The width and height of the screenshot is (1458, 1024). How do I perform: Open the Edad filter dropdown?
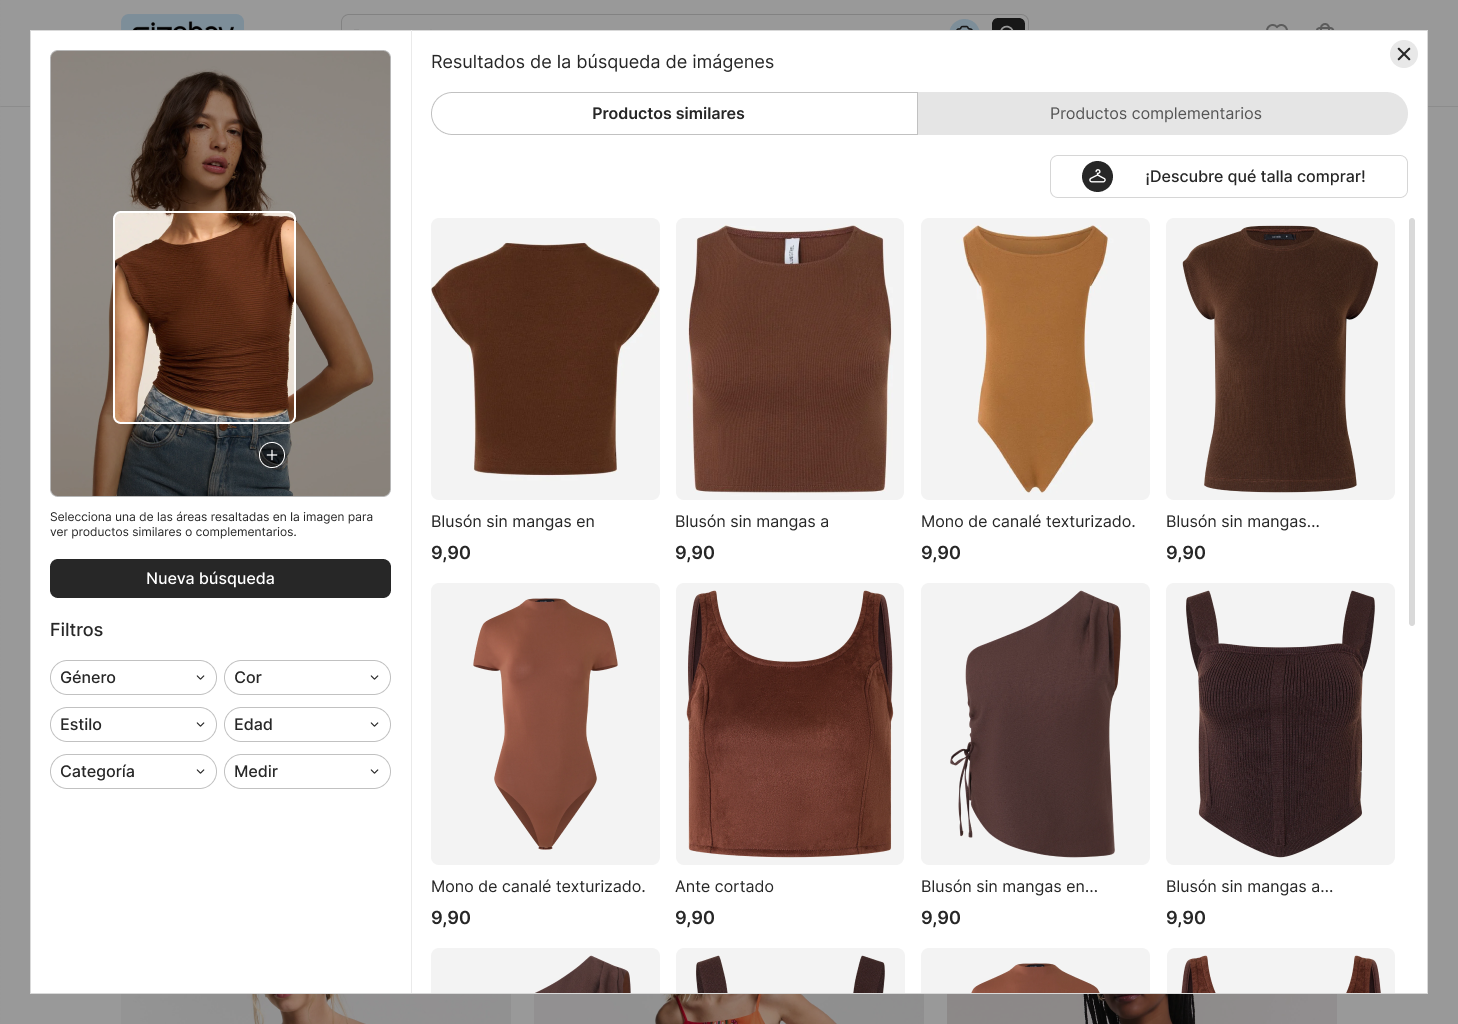(307, 725)
